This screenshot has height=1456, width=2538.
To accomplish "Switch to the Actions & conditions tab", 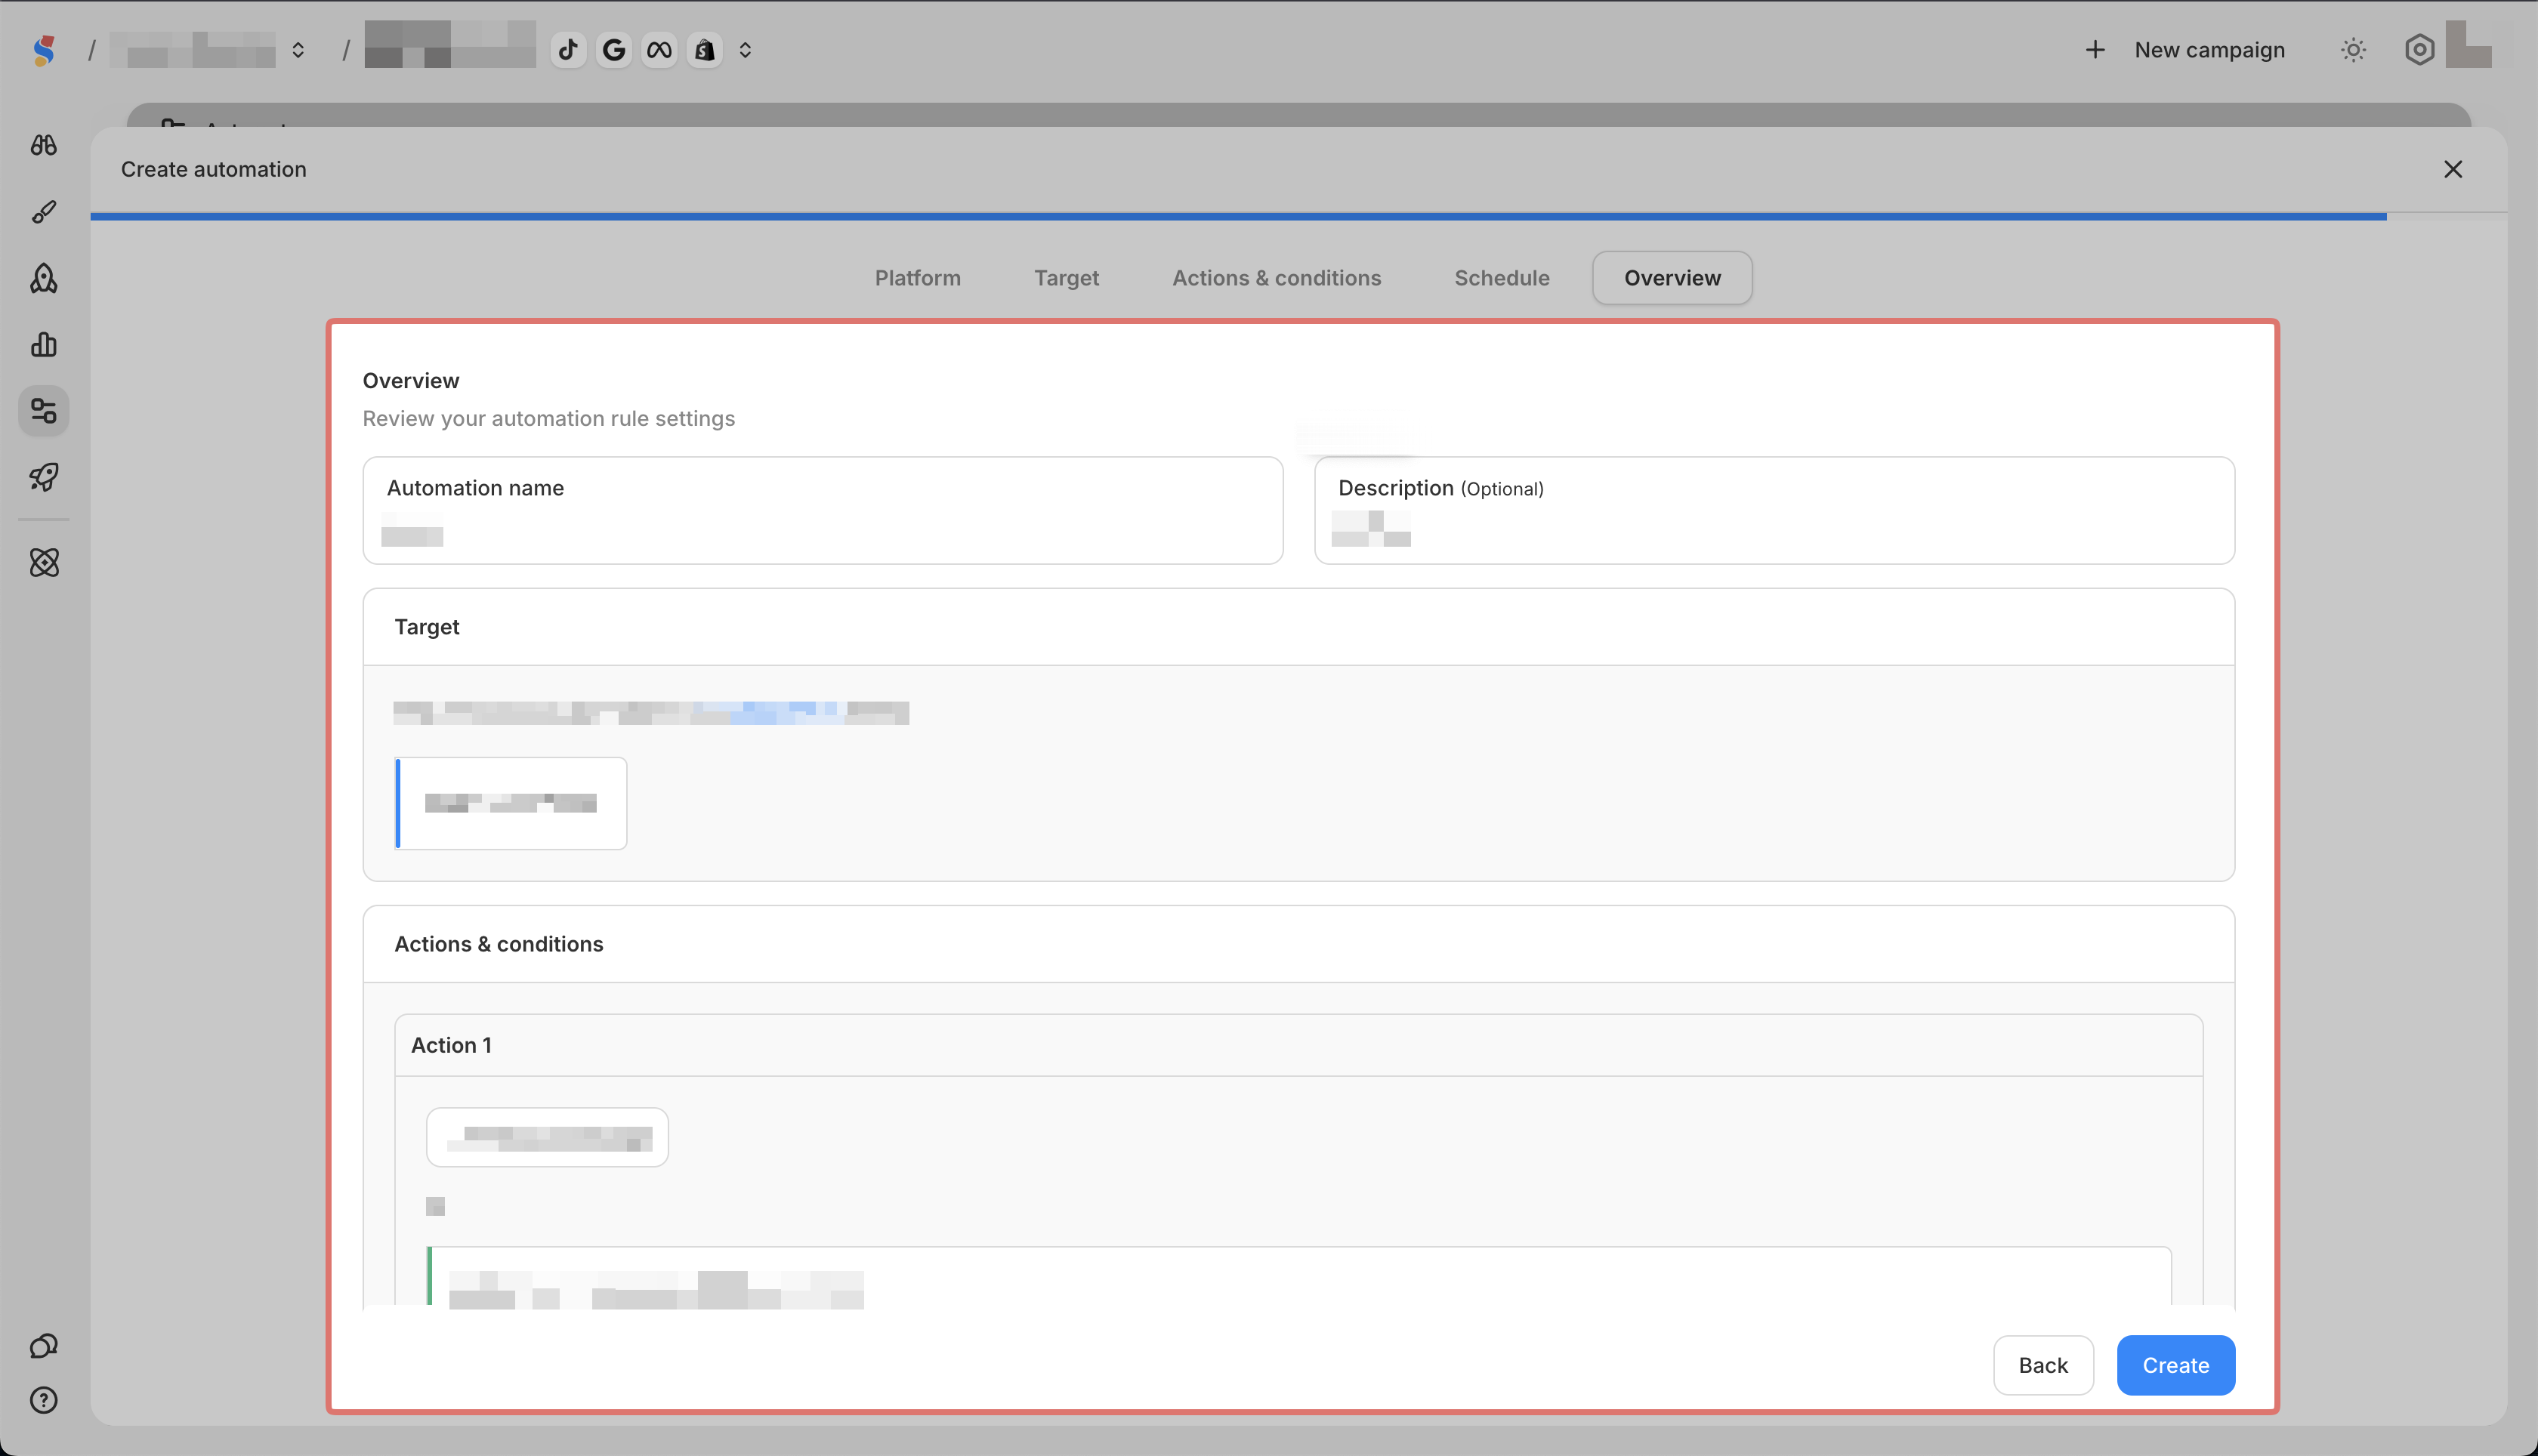I will coord(1276,278).
